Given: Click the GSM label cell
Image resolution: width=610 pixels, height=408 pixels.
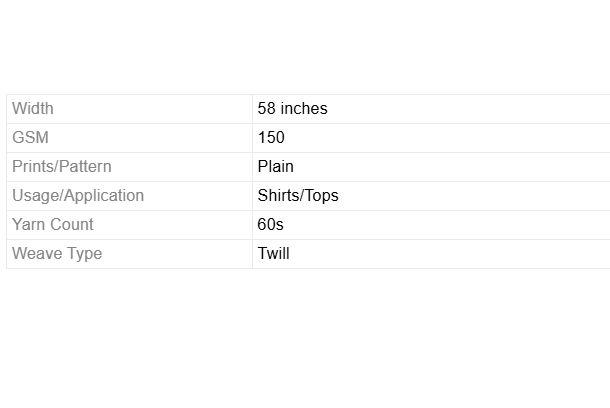Looking at the screenshot, I should click(30, 137).
